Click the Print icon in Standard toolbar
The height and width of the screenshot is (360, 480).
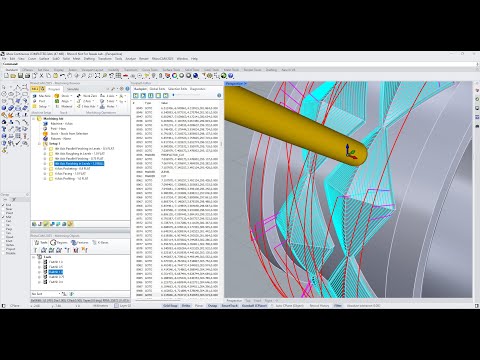(27, 76)
